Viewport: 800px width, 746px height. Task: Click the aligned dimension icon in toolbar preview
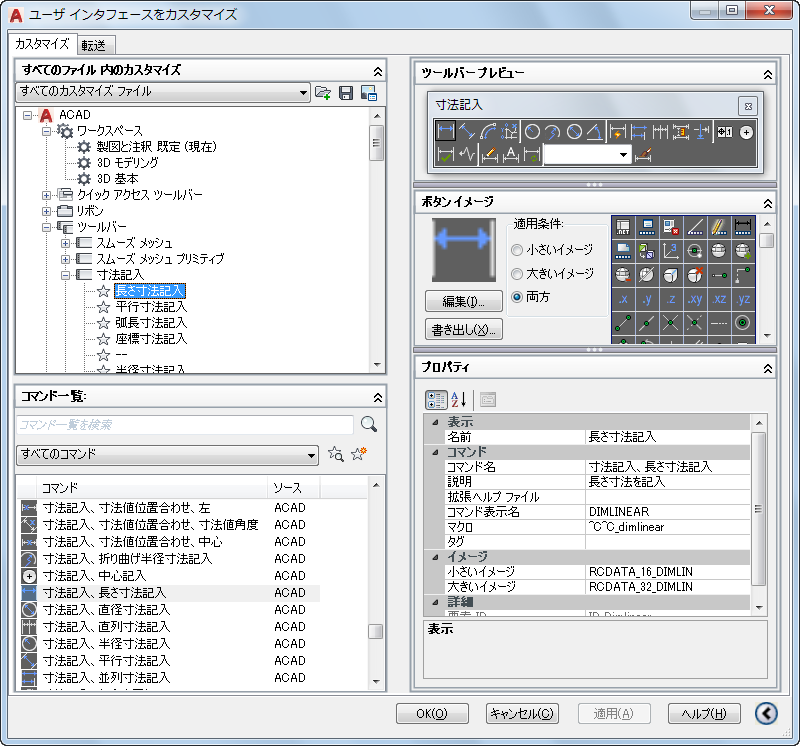467,132
